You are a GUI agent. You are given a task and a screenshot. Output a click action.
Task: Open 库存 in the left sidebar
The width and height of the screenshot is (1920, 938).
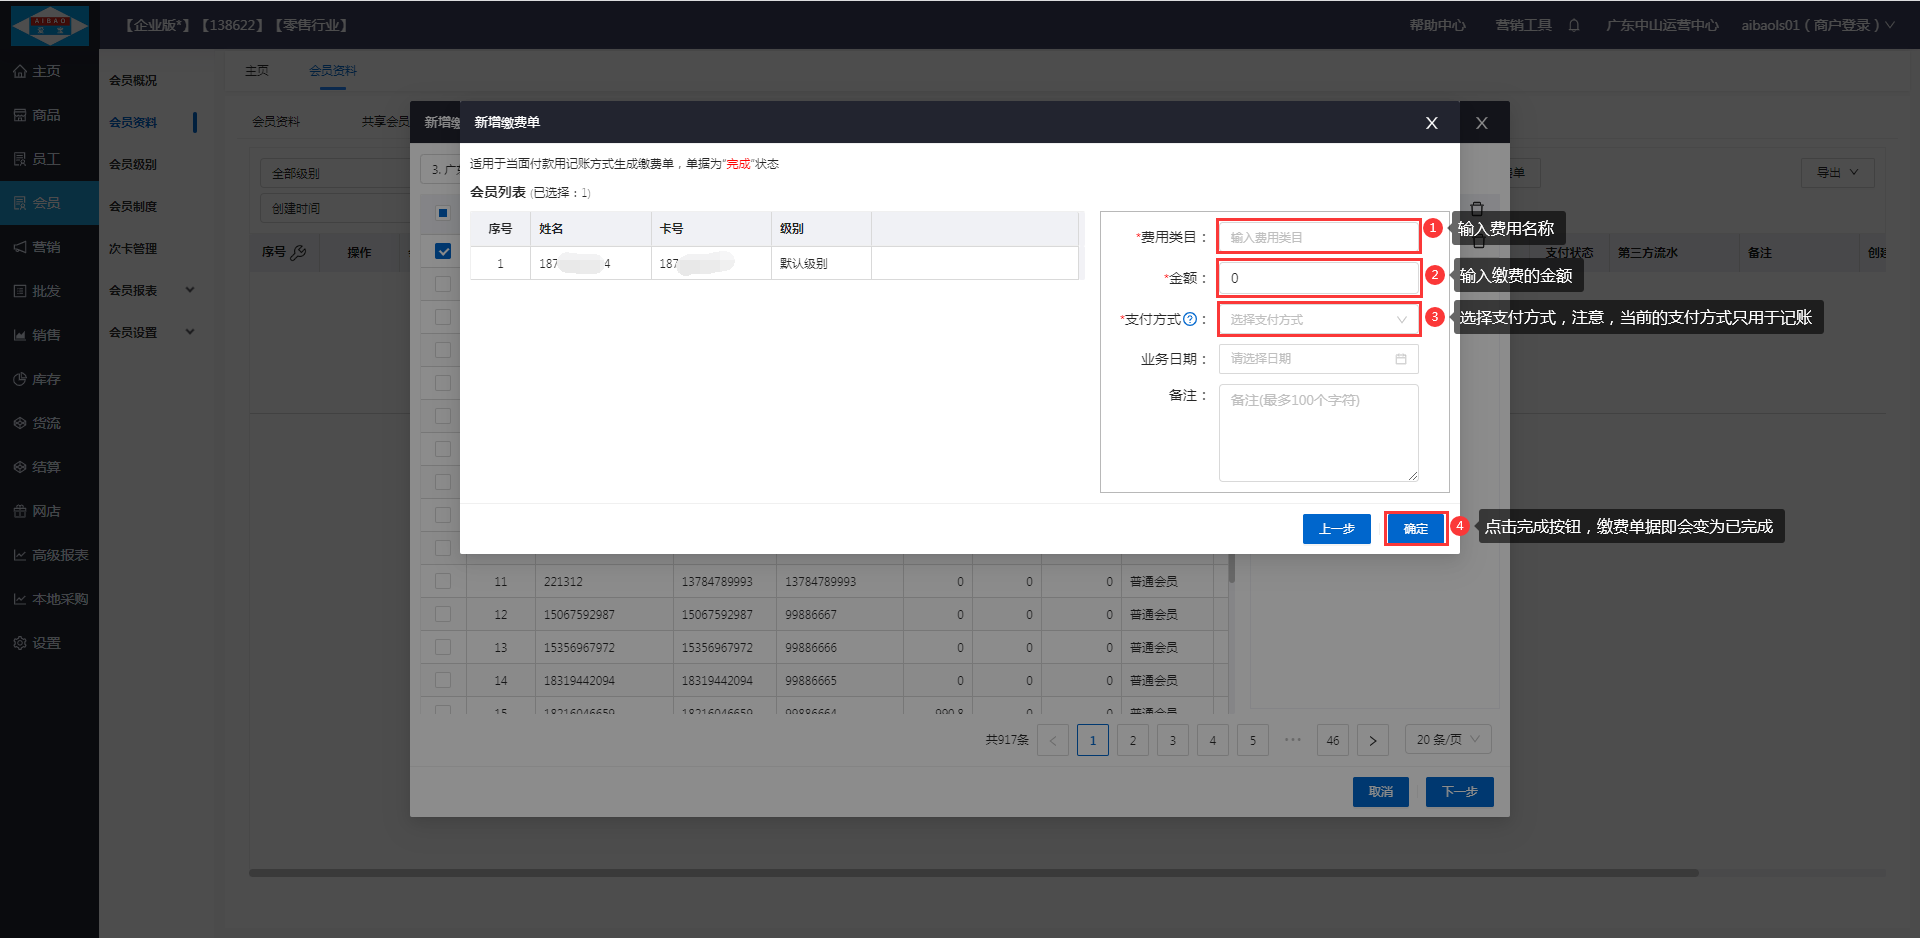point(46,379)
